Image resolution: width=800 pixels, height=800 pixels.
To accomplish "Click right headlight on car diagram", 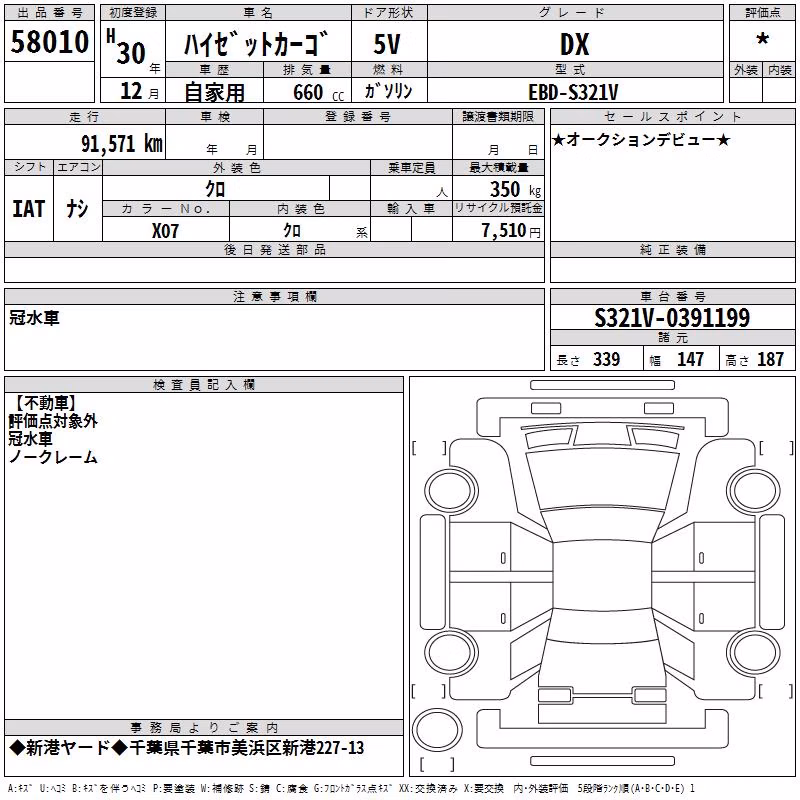I will pos(659,408).
